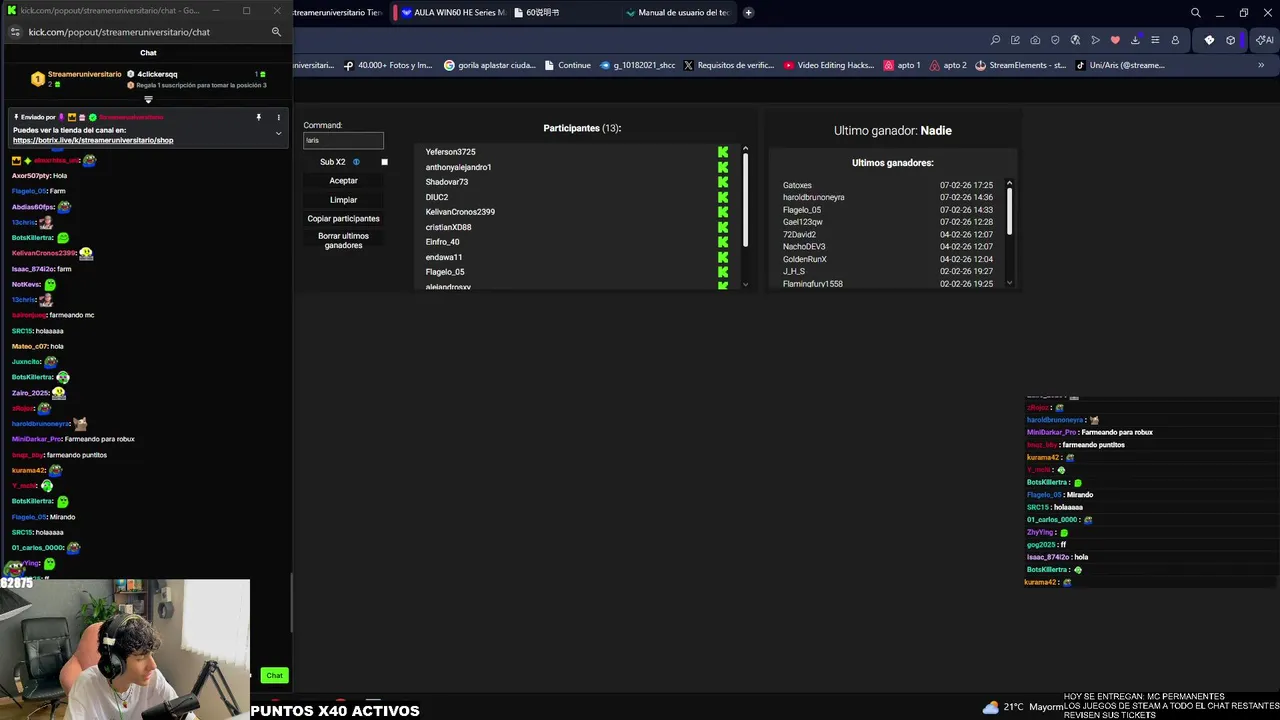
Task: Click participants list scroll-up arrow
Action: coord(745,149)
